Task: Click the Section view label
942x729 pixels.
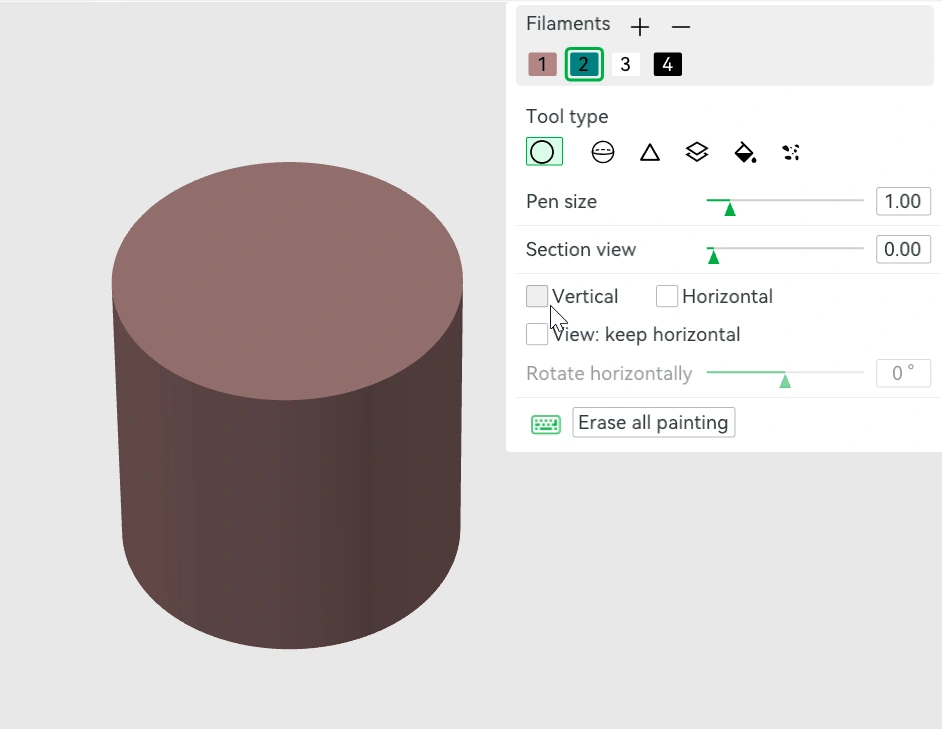Action: pos(581,249)
